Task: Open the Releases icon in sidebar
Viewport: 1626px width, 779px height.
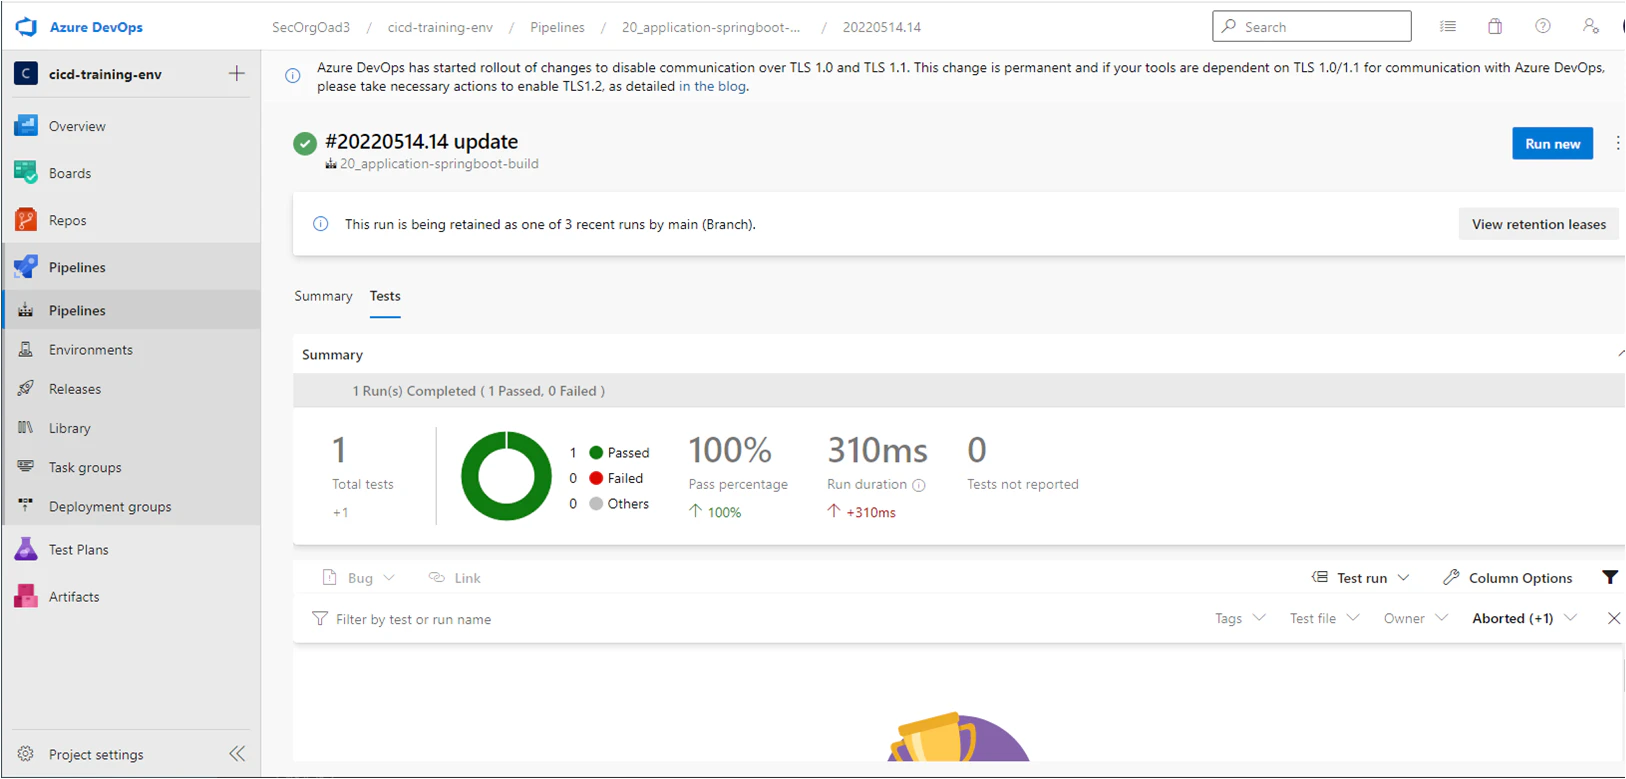Action: pos(26,388)
